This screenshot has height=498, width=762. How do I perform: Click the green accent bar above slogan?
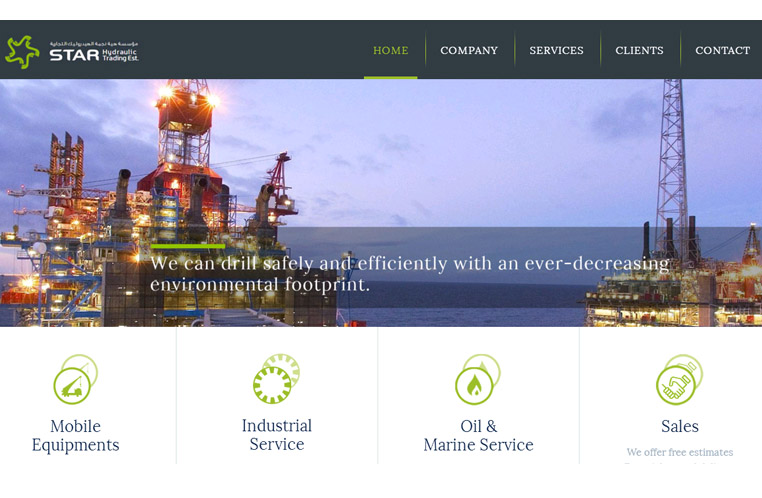pyautogui.click(x=188, y=246)
